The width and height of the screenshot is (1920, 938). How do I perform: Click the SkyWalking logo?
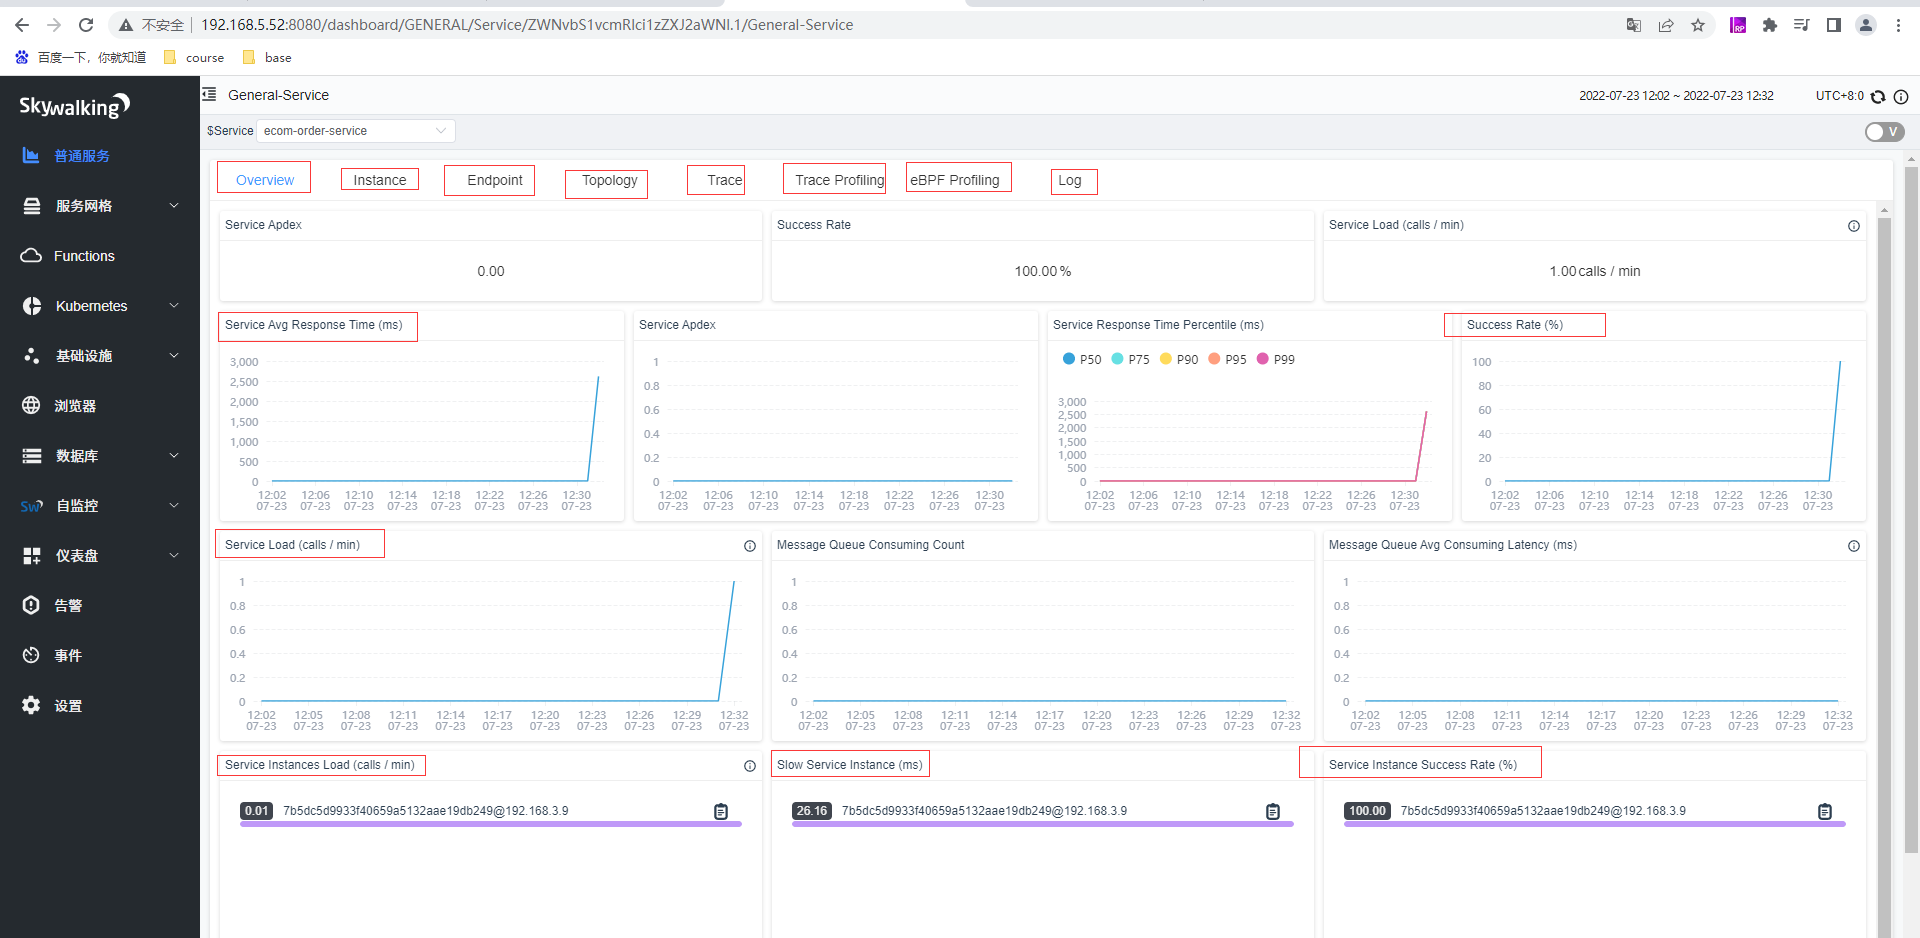tap(75, 106)
